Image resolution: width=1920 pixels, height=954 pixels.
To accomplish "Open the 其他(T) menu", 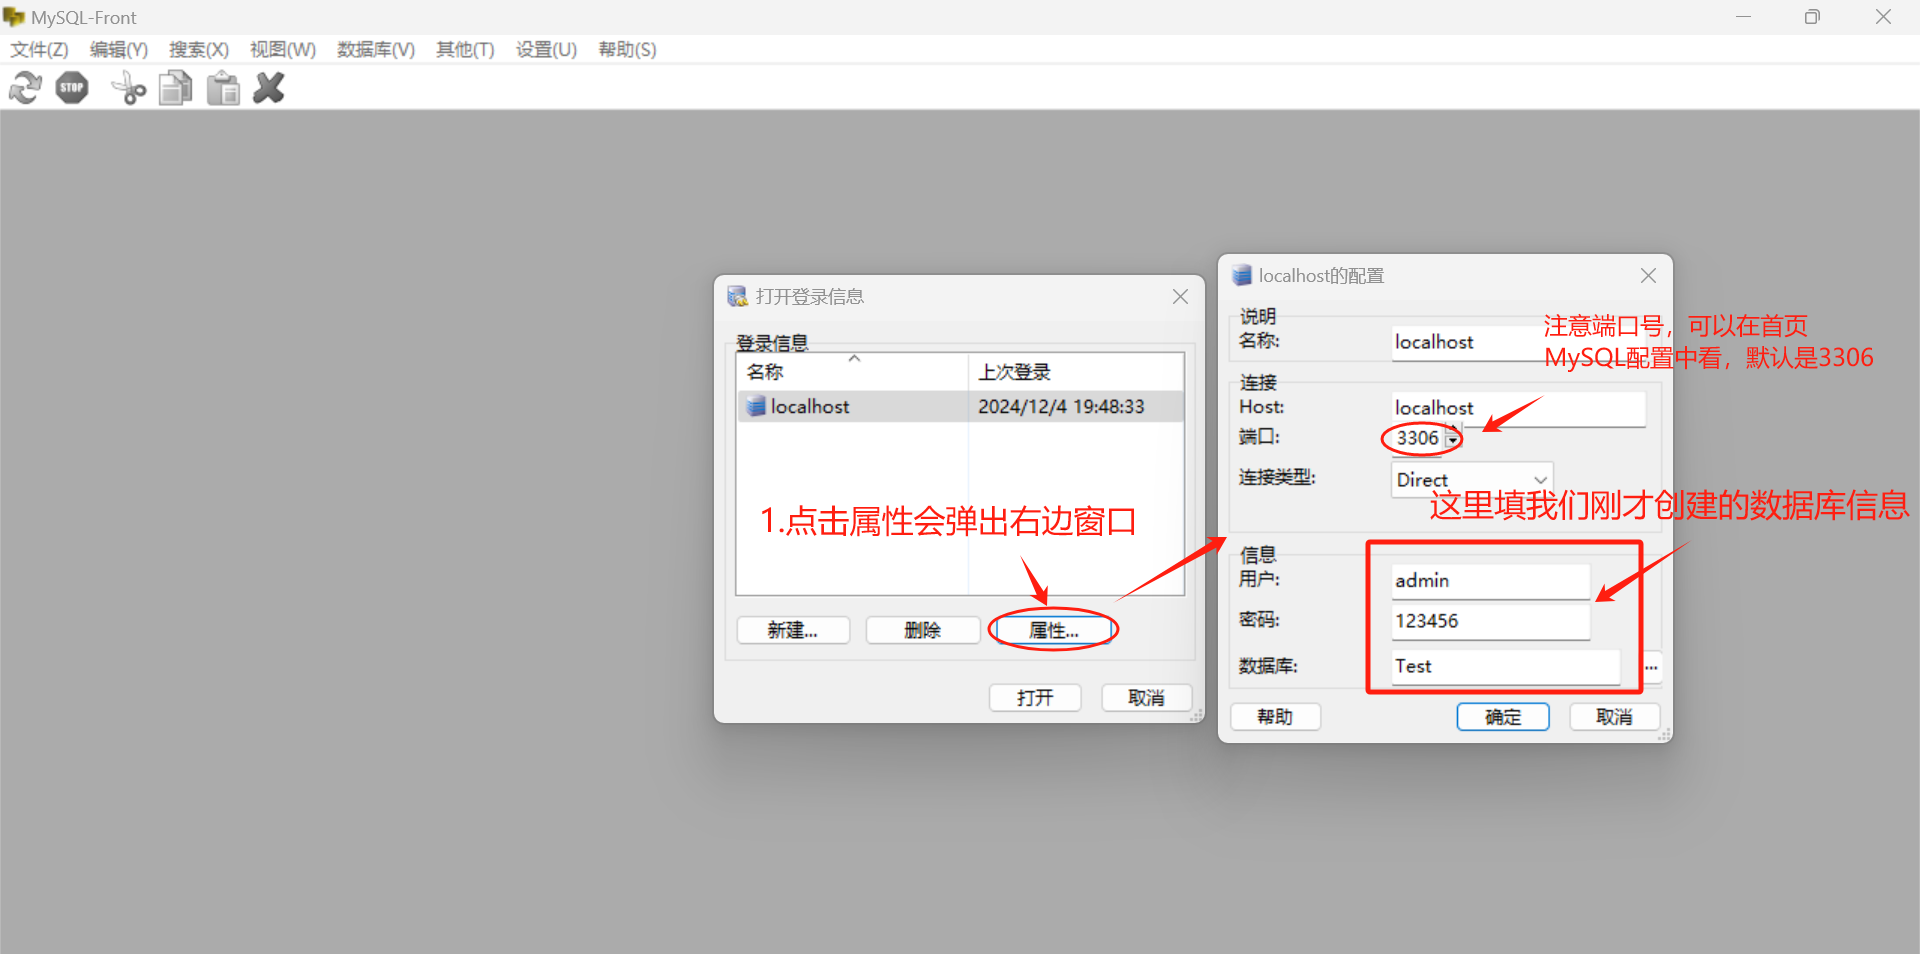I will (x=465, y=50).
